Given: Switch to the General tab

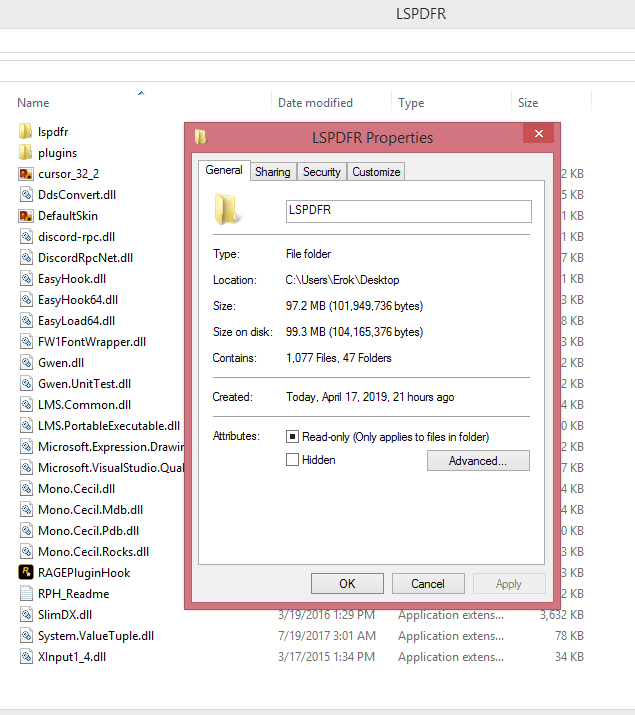Looking at the screenshot, I should (224, 170).
